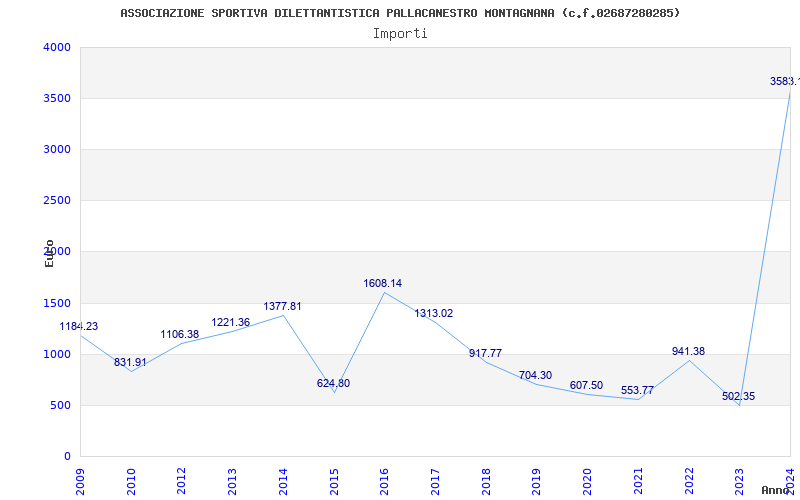This screenshot has width=800, height=500.
Task: Select the 2019 x-axis year label
Action: tap(537, 482)
